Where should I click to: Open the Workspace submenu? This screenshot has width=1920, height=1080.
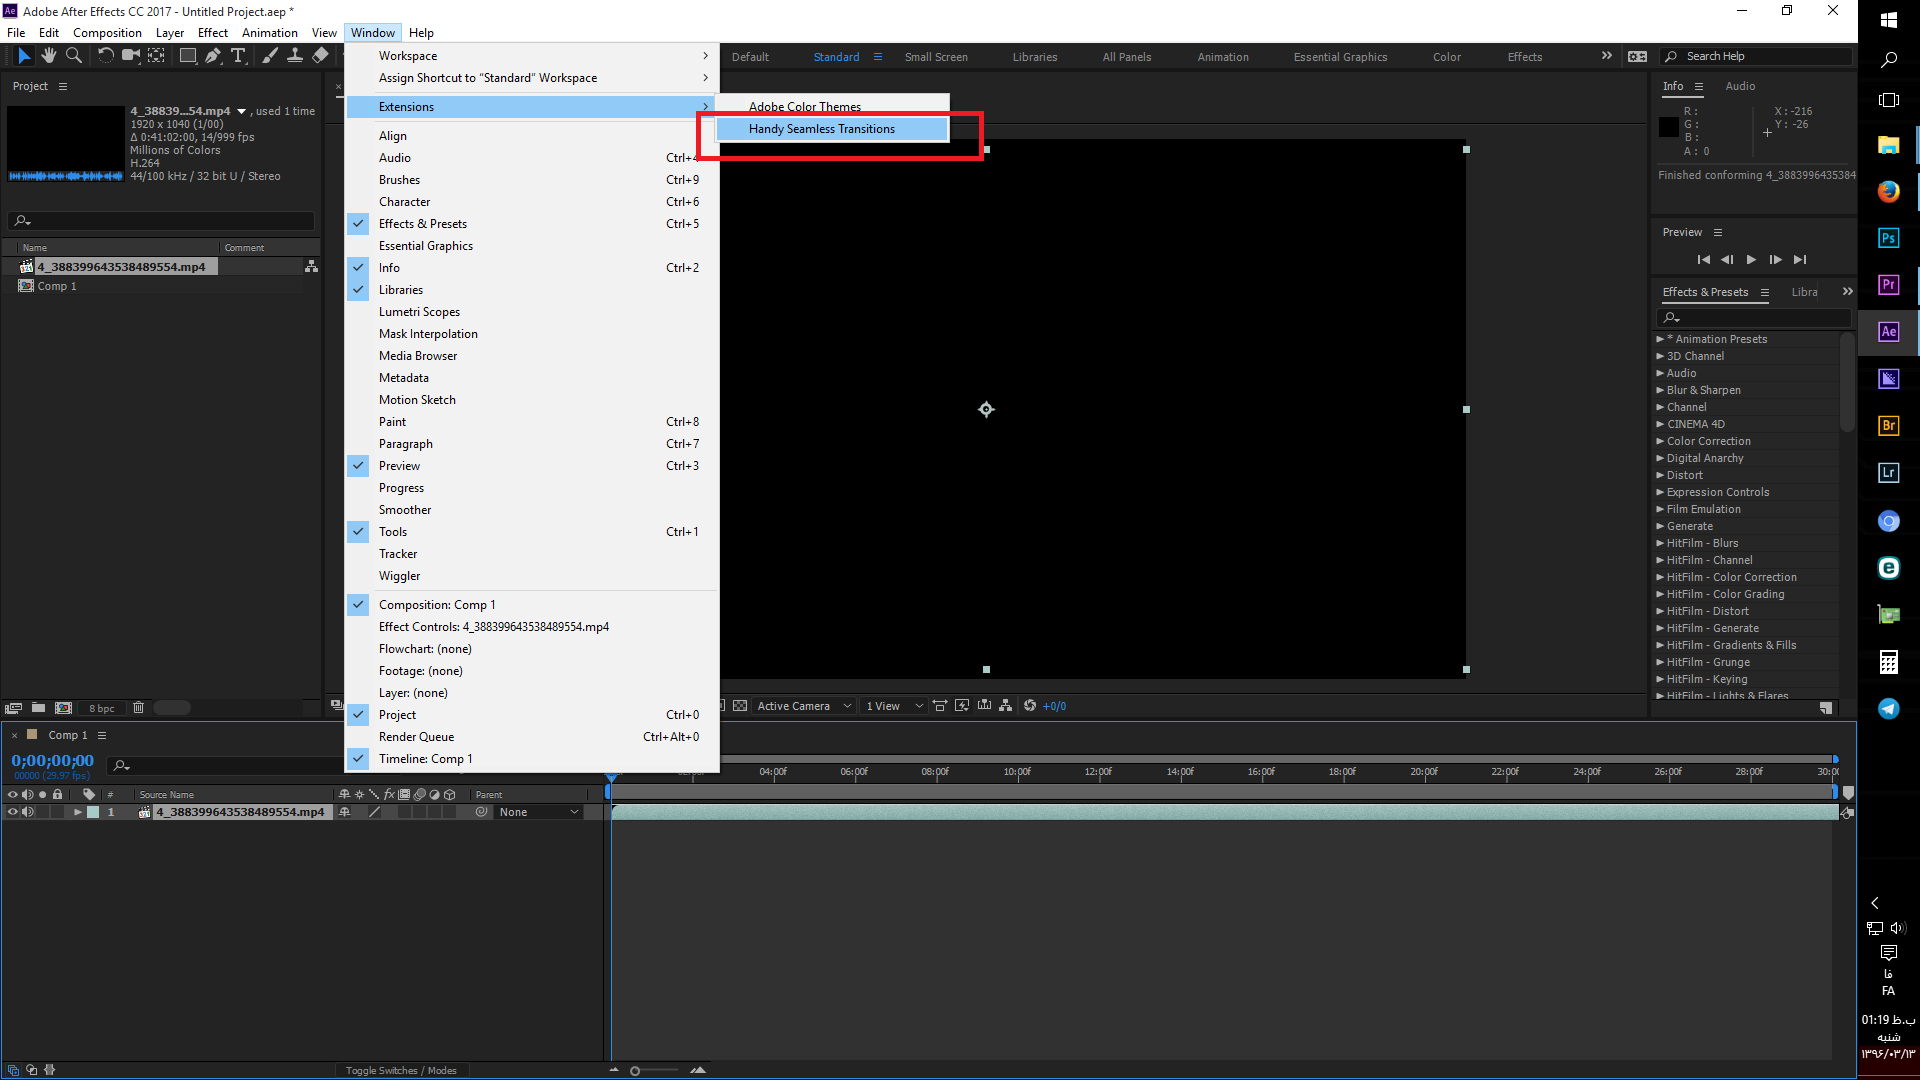click(x=532, y=56)
